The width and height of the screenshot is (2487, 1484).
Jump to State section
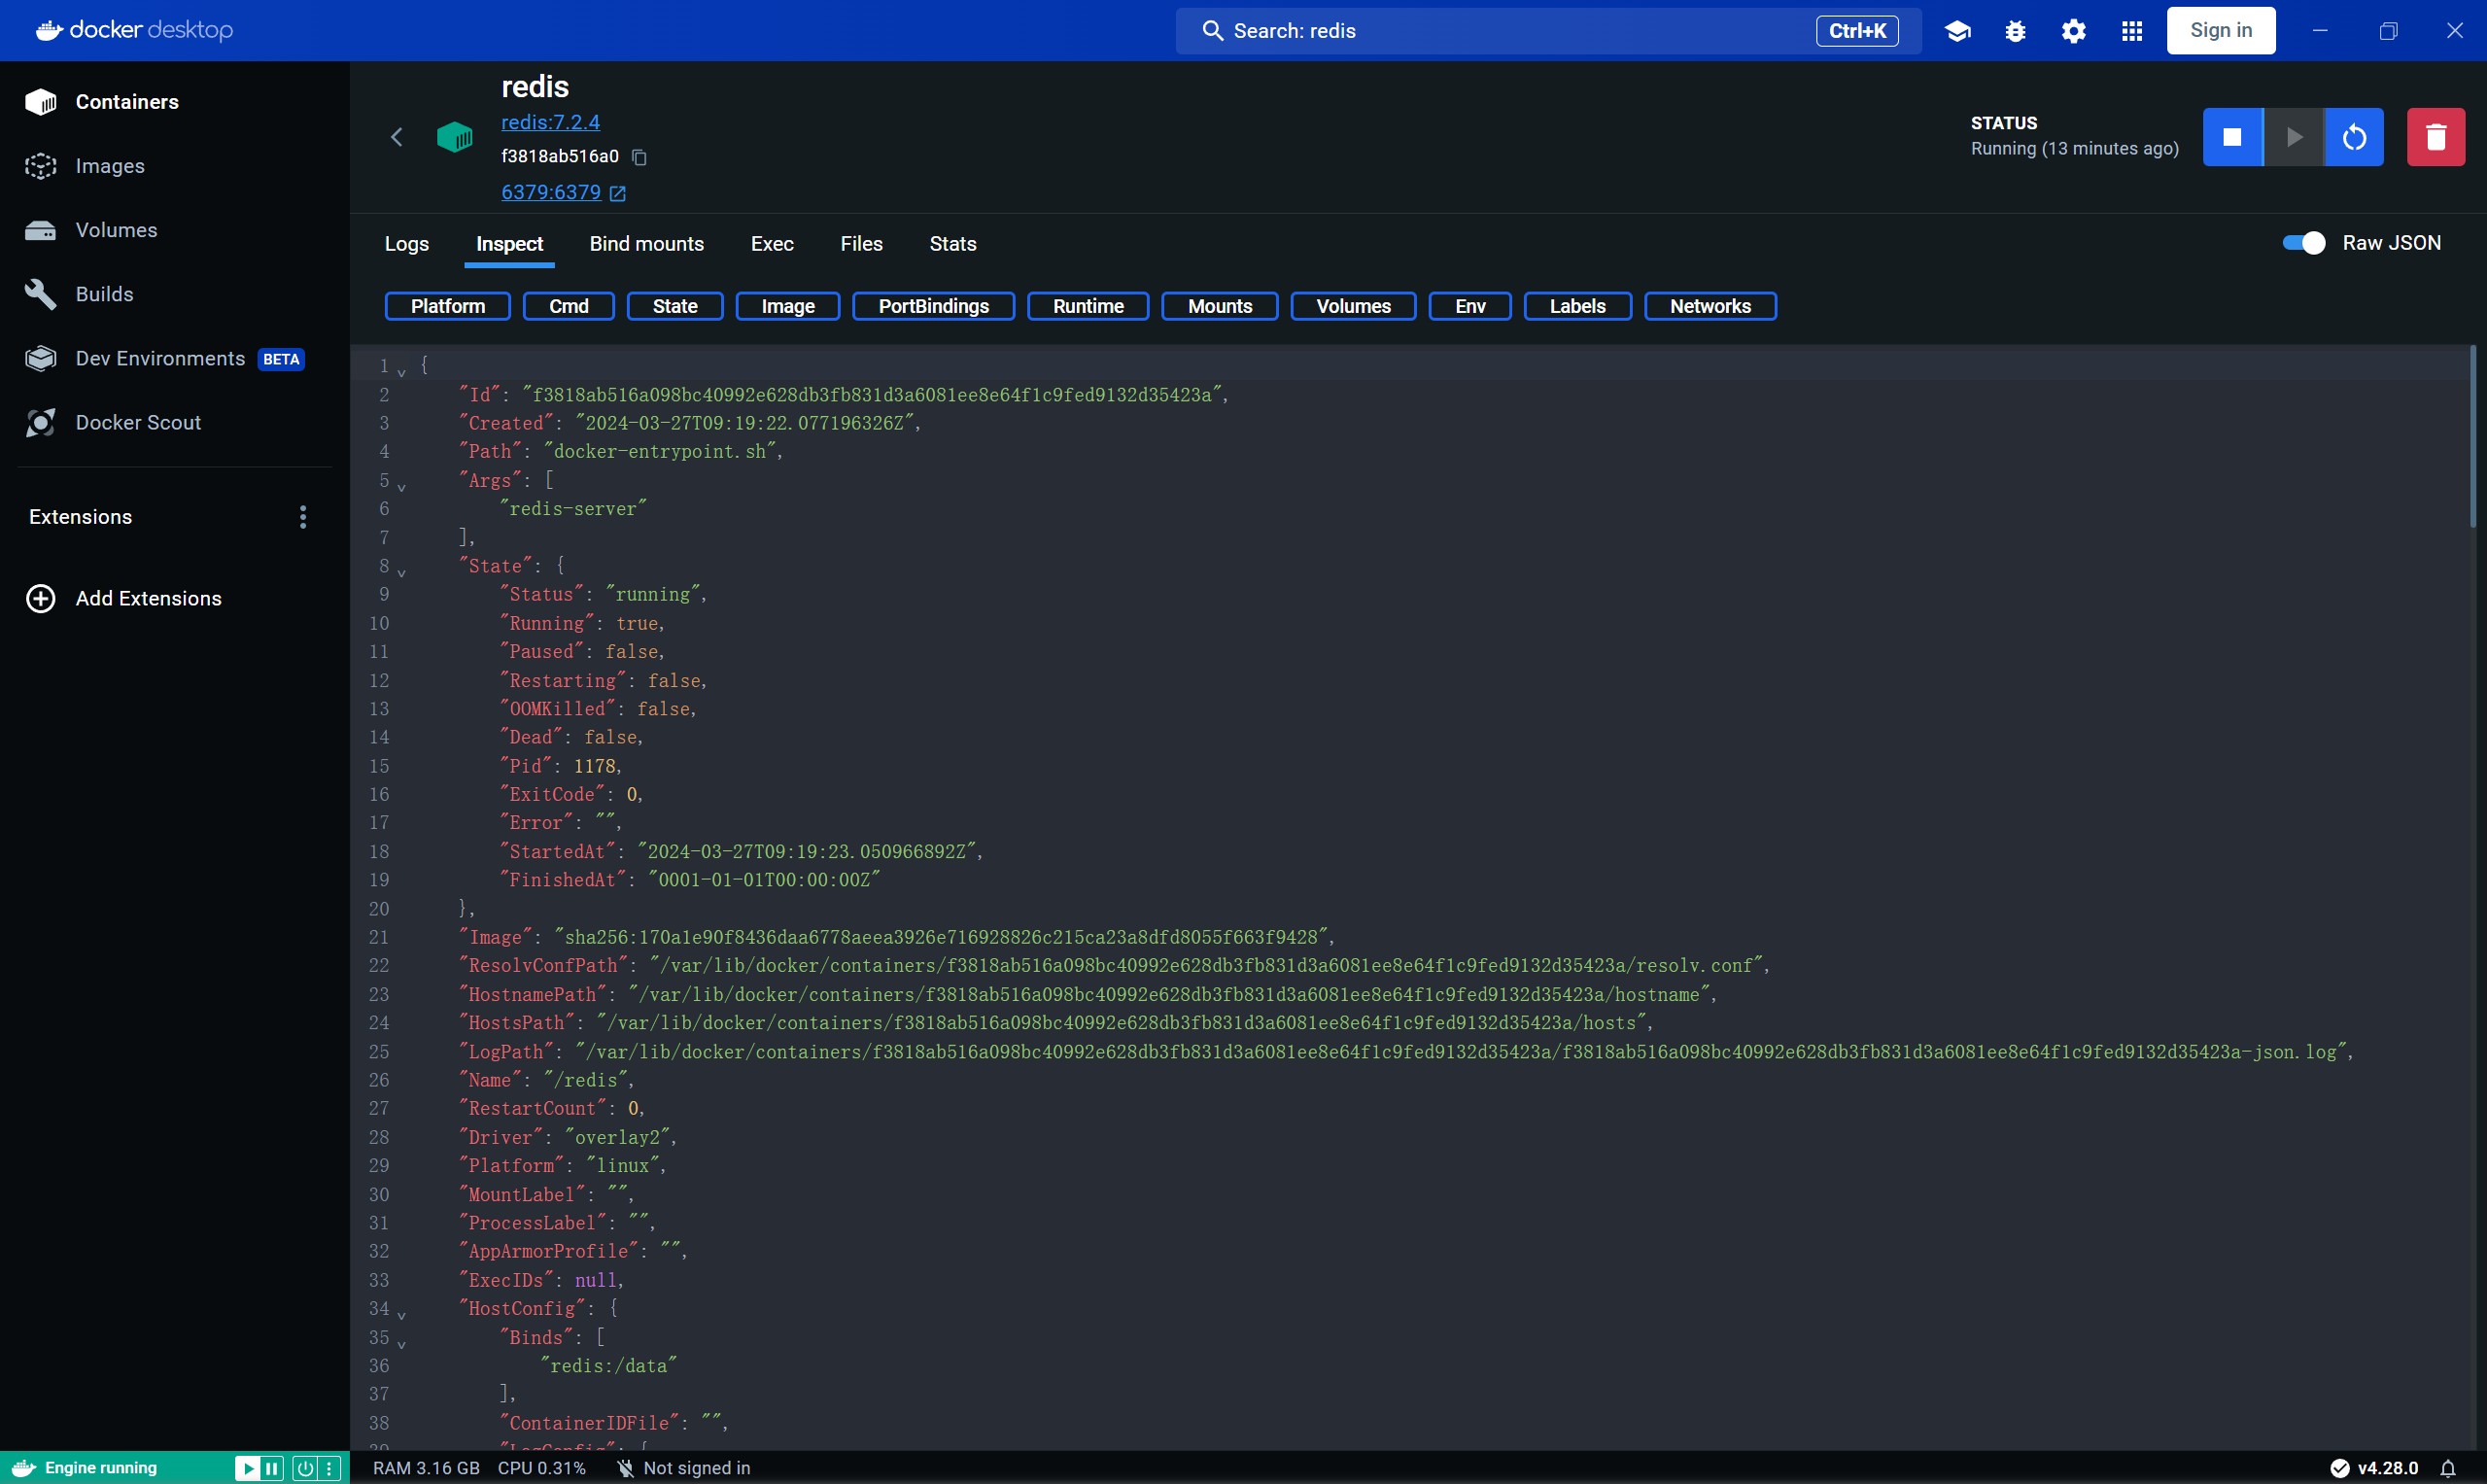click(x=675, y=306)
